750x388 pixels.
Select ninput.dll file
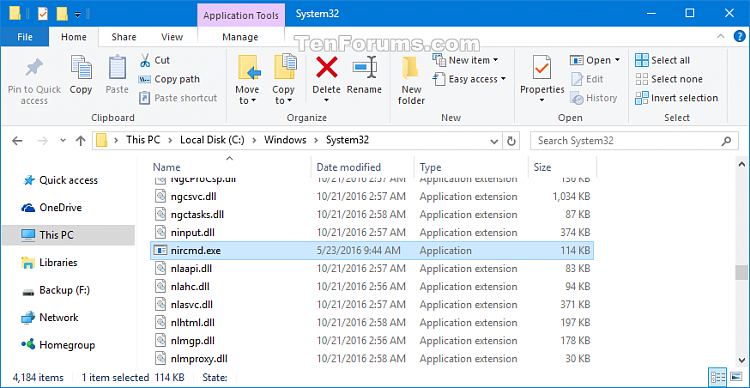[372, 233]
